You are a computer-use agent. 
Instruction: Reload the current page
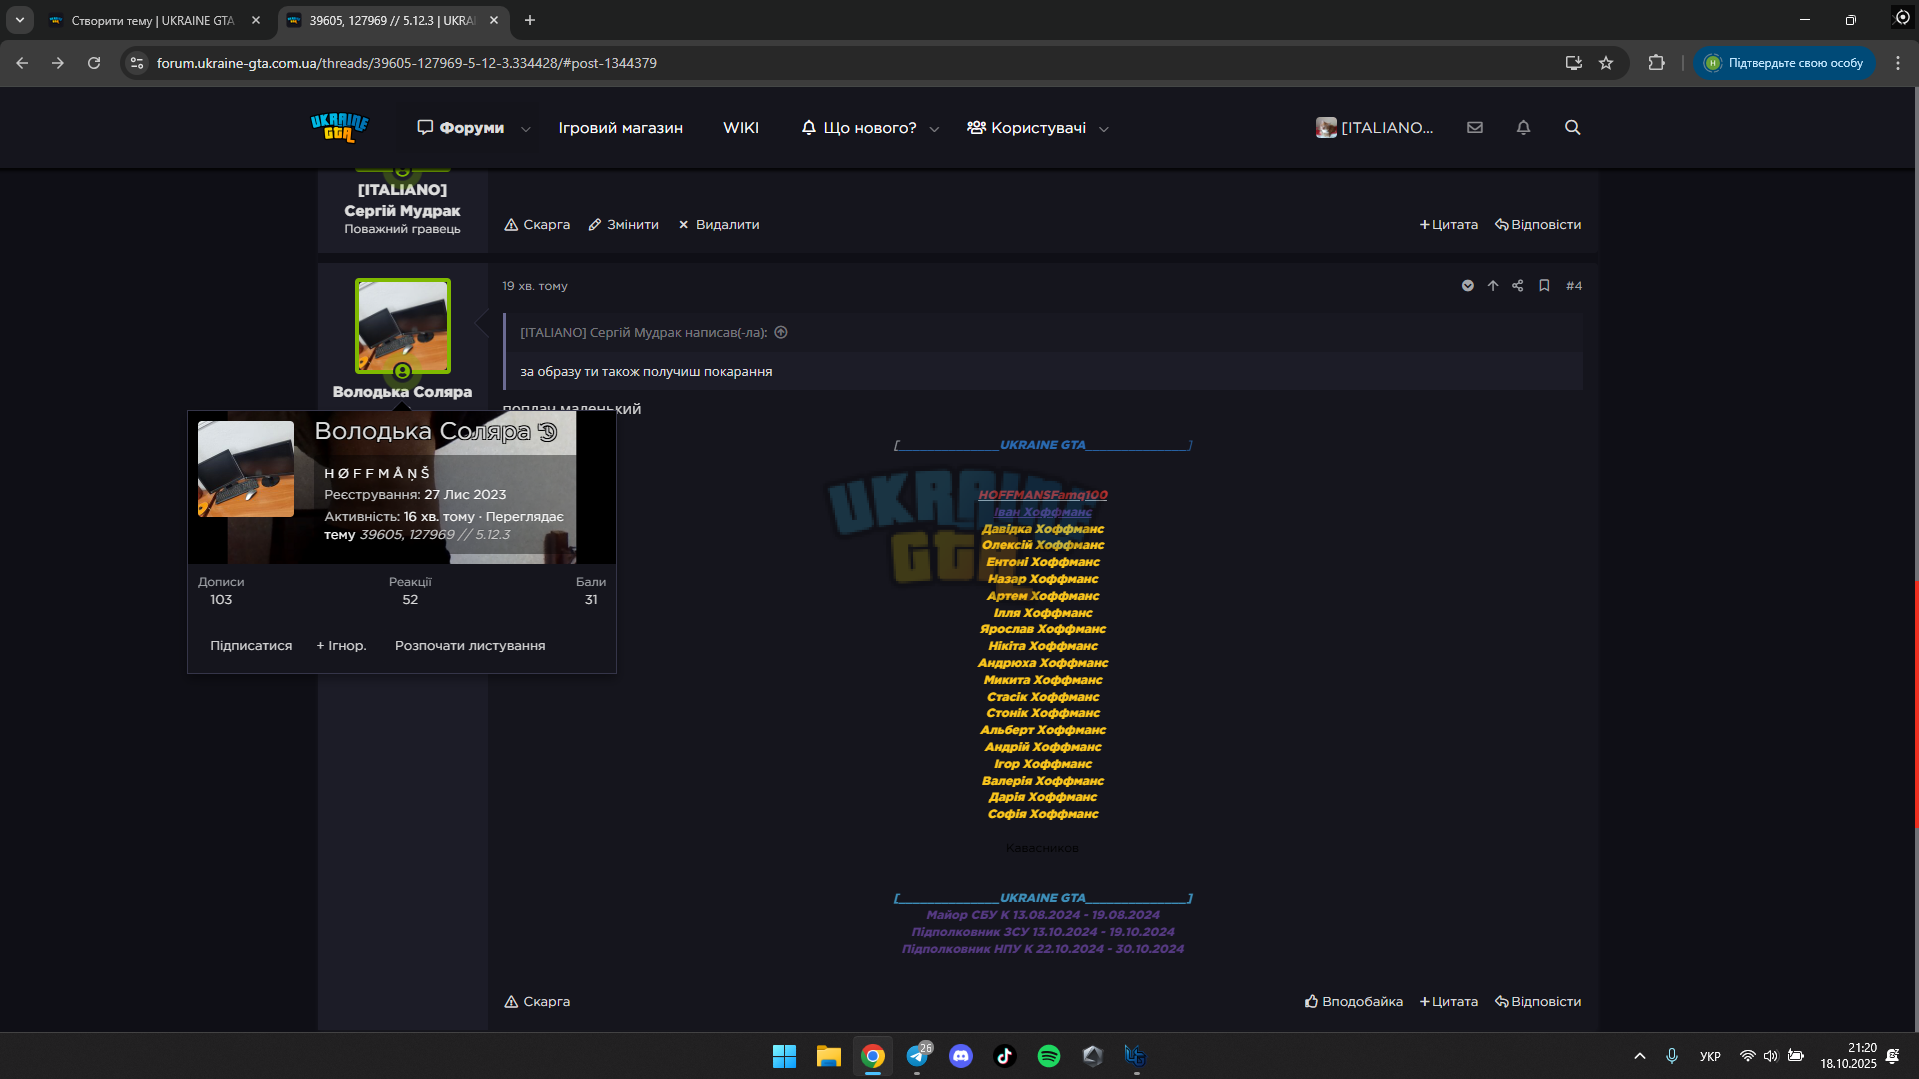(x=94, y=63)
